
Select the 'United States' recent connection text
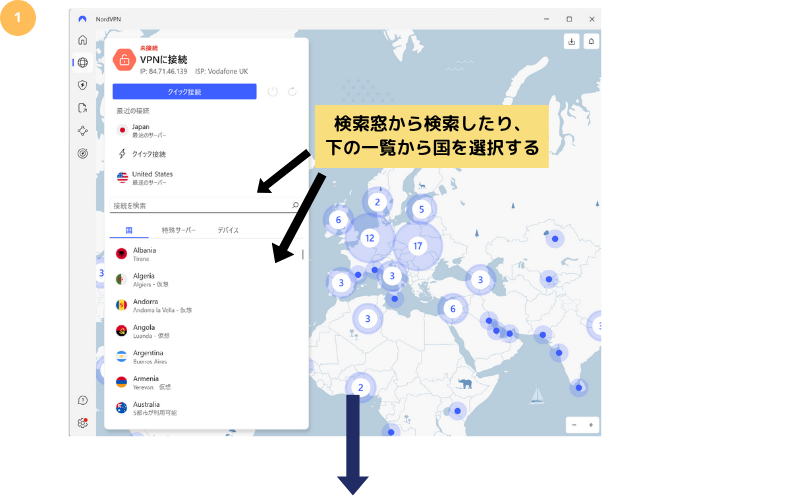click(152, 174)
